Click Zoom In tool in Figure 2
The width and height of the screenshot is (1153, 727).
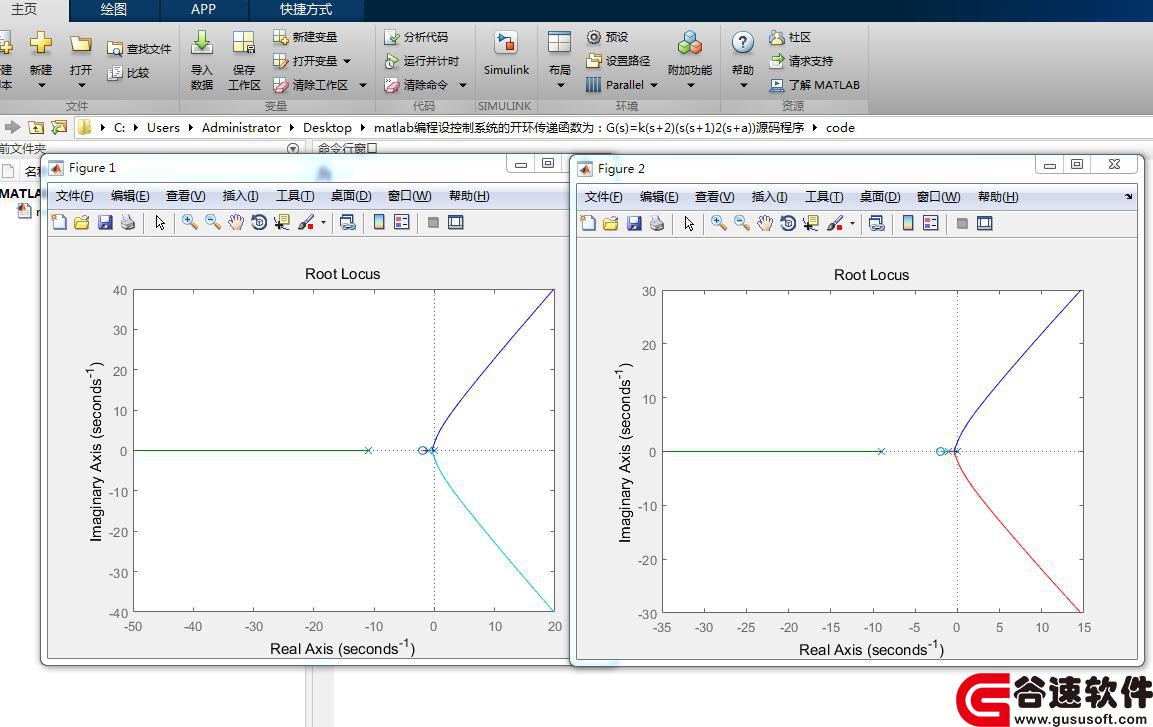(718, 223)
